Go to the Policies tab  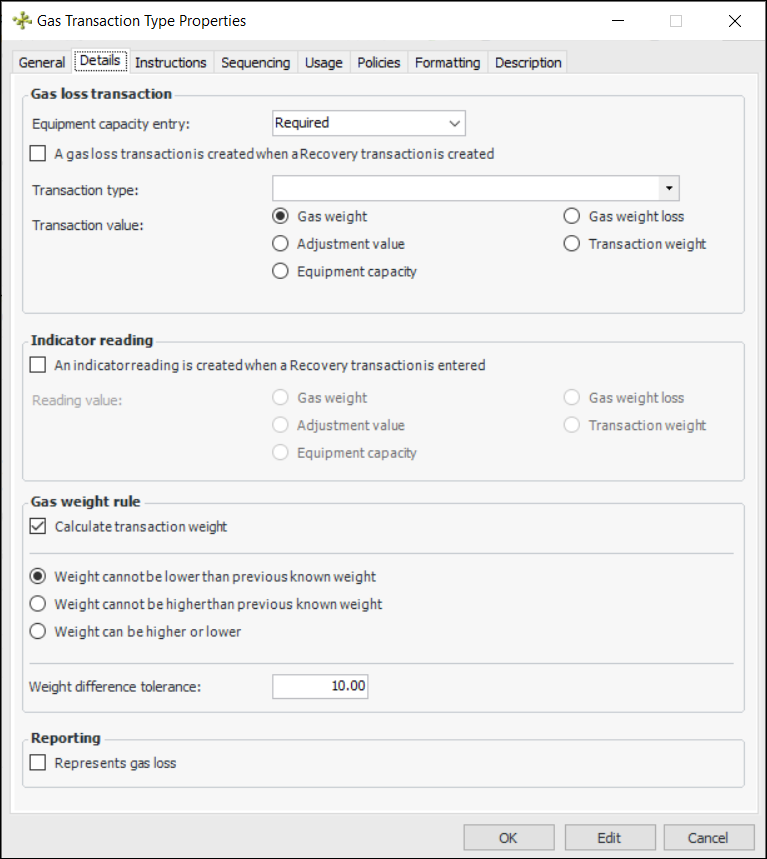[379, 62]
